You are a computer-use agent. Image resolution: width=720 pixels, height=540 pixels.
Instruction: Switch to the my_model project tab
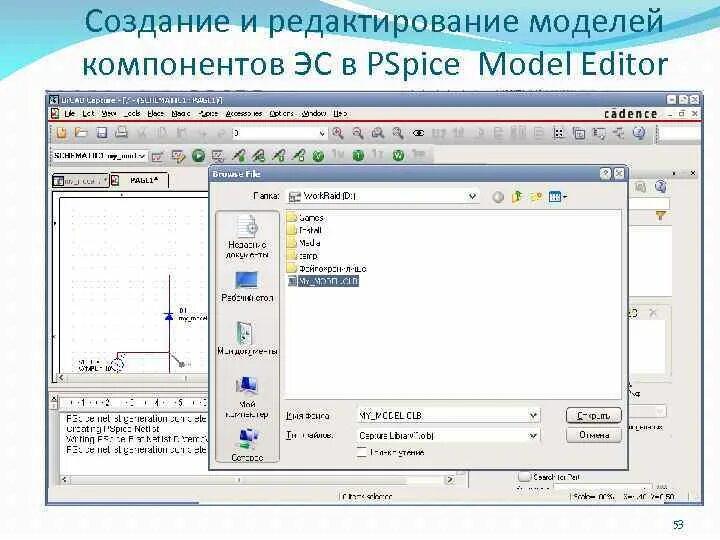click(x=81, y=181)
